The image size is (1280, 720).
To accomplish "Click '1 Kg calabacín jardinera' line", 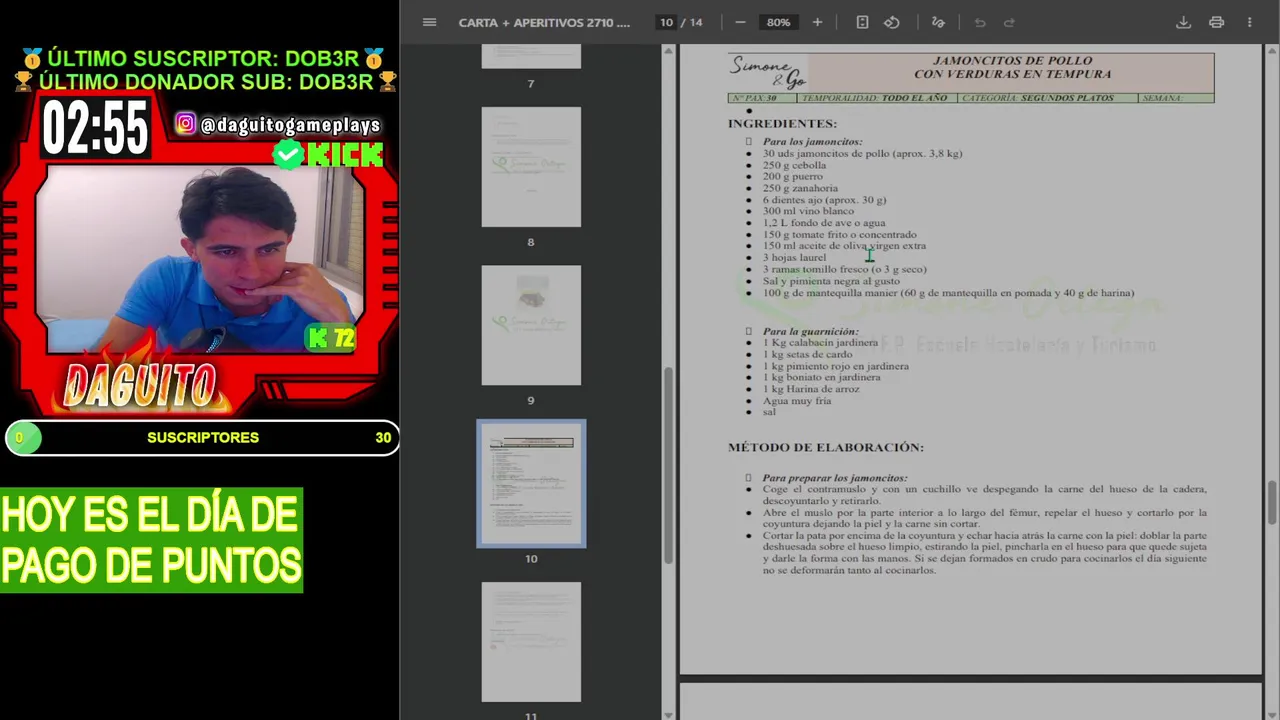I will pyautogui.click(x=820, y=342).
